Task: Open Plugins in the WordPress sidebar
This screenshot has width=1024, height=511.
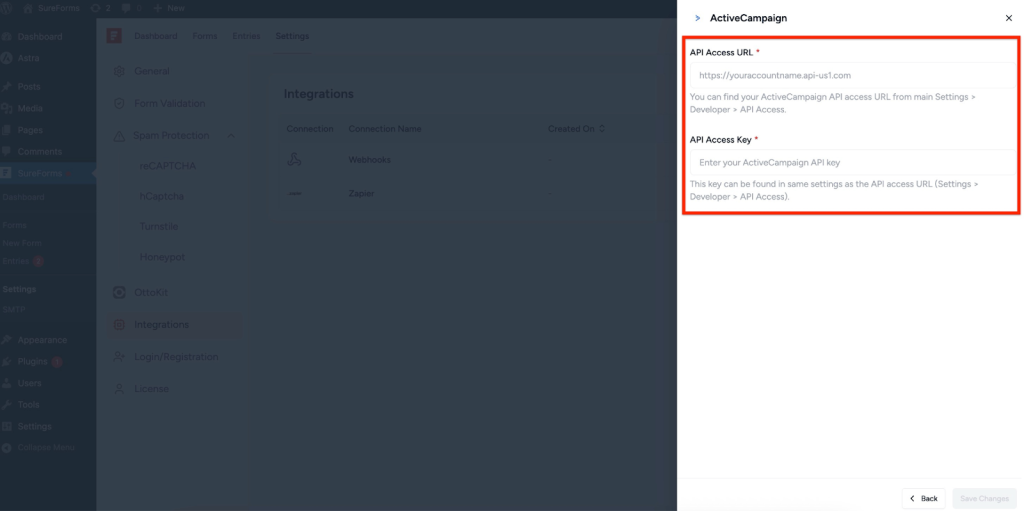Action: click(32, 361)
